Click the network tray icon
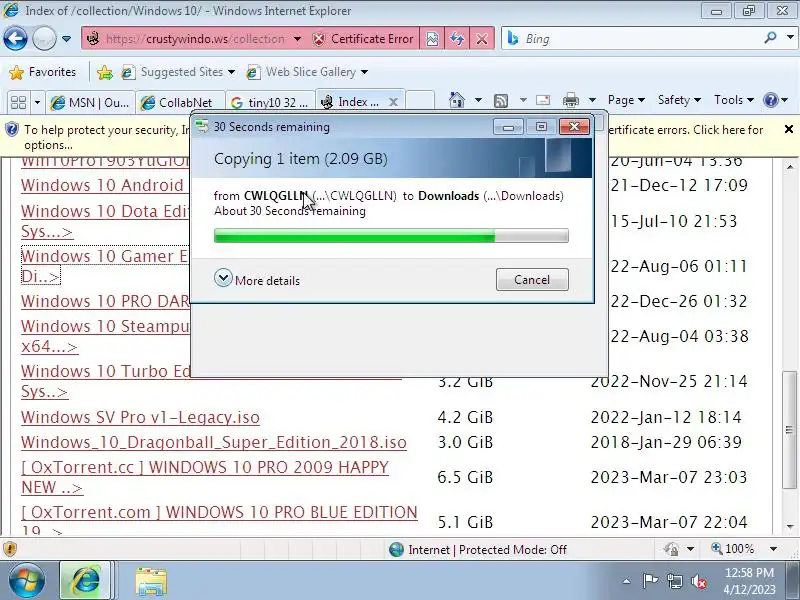The width and height of the screenshot is (800, 600). click(674, 581)
